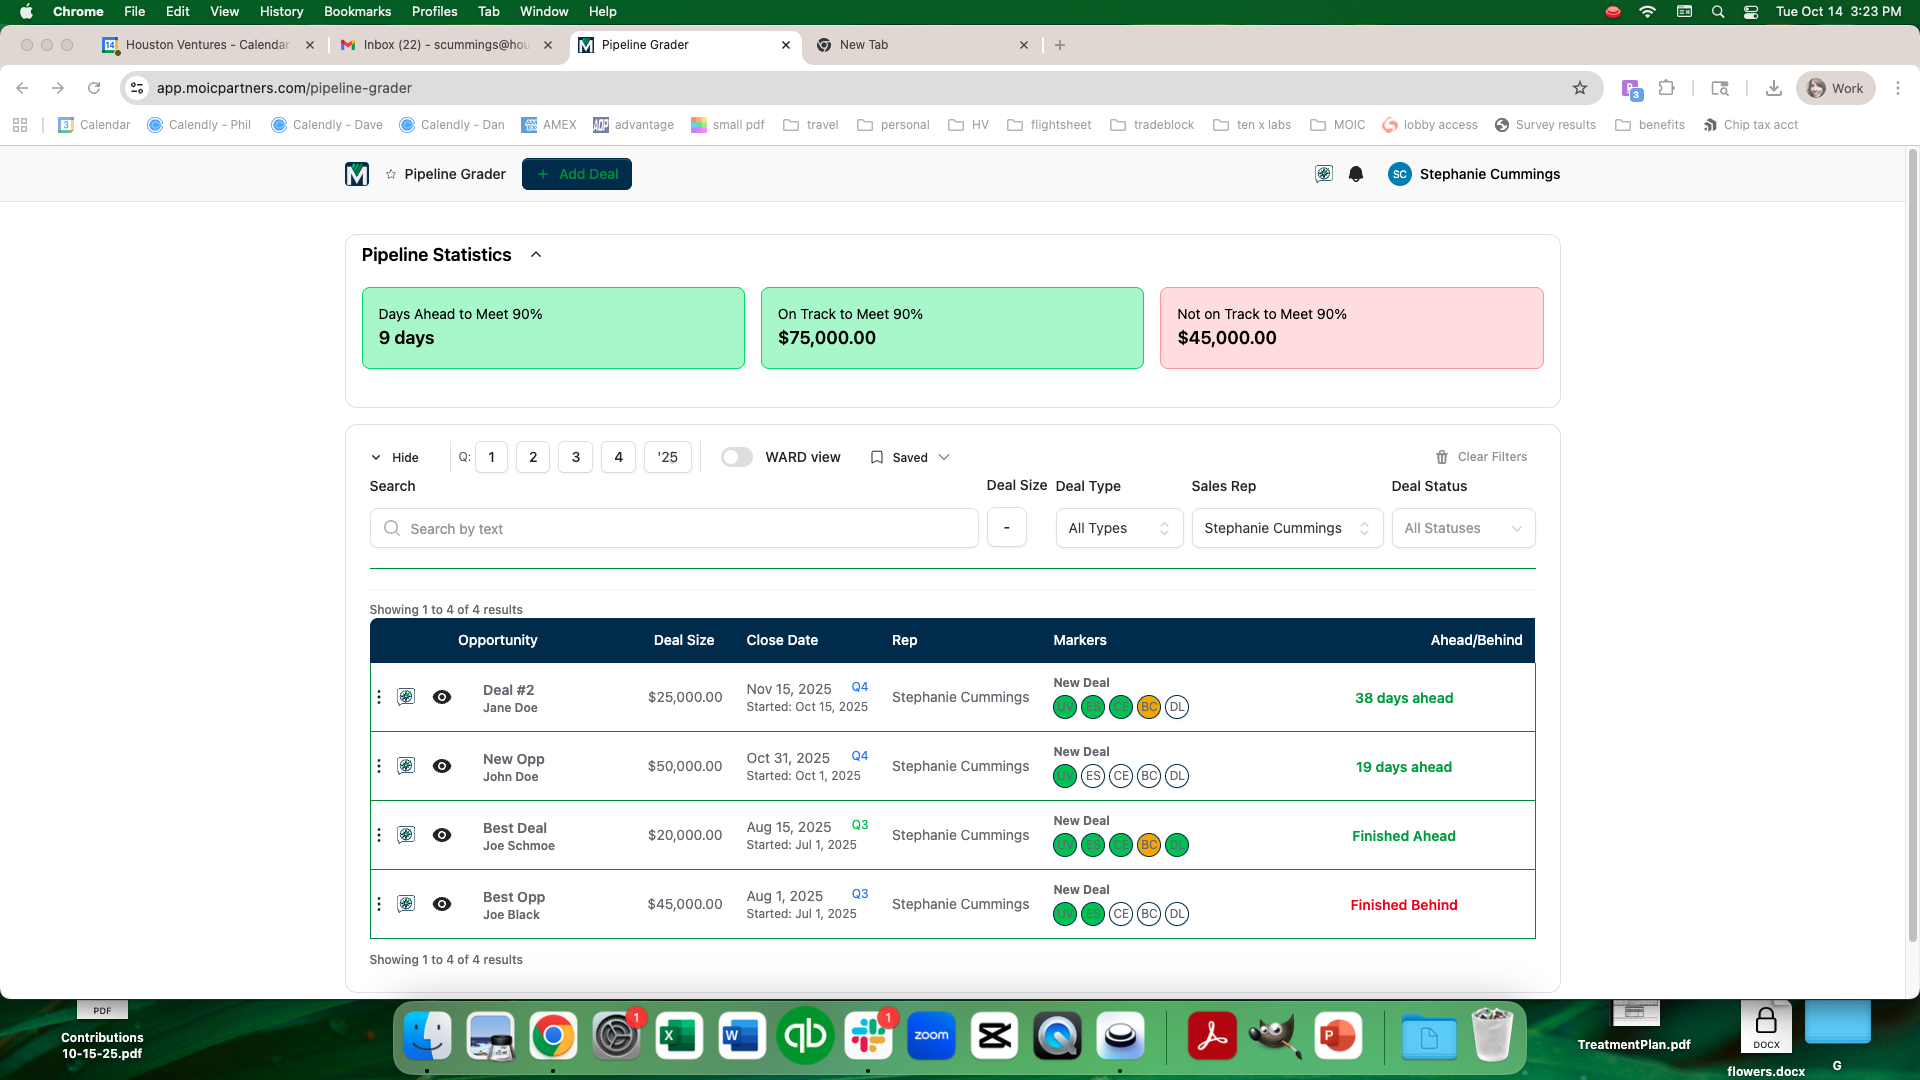Toggle the eye icon for Best Deal
1920x1080 pixels.
pyautogui.click(x=442, y=835)
